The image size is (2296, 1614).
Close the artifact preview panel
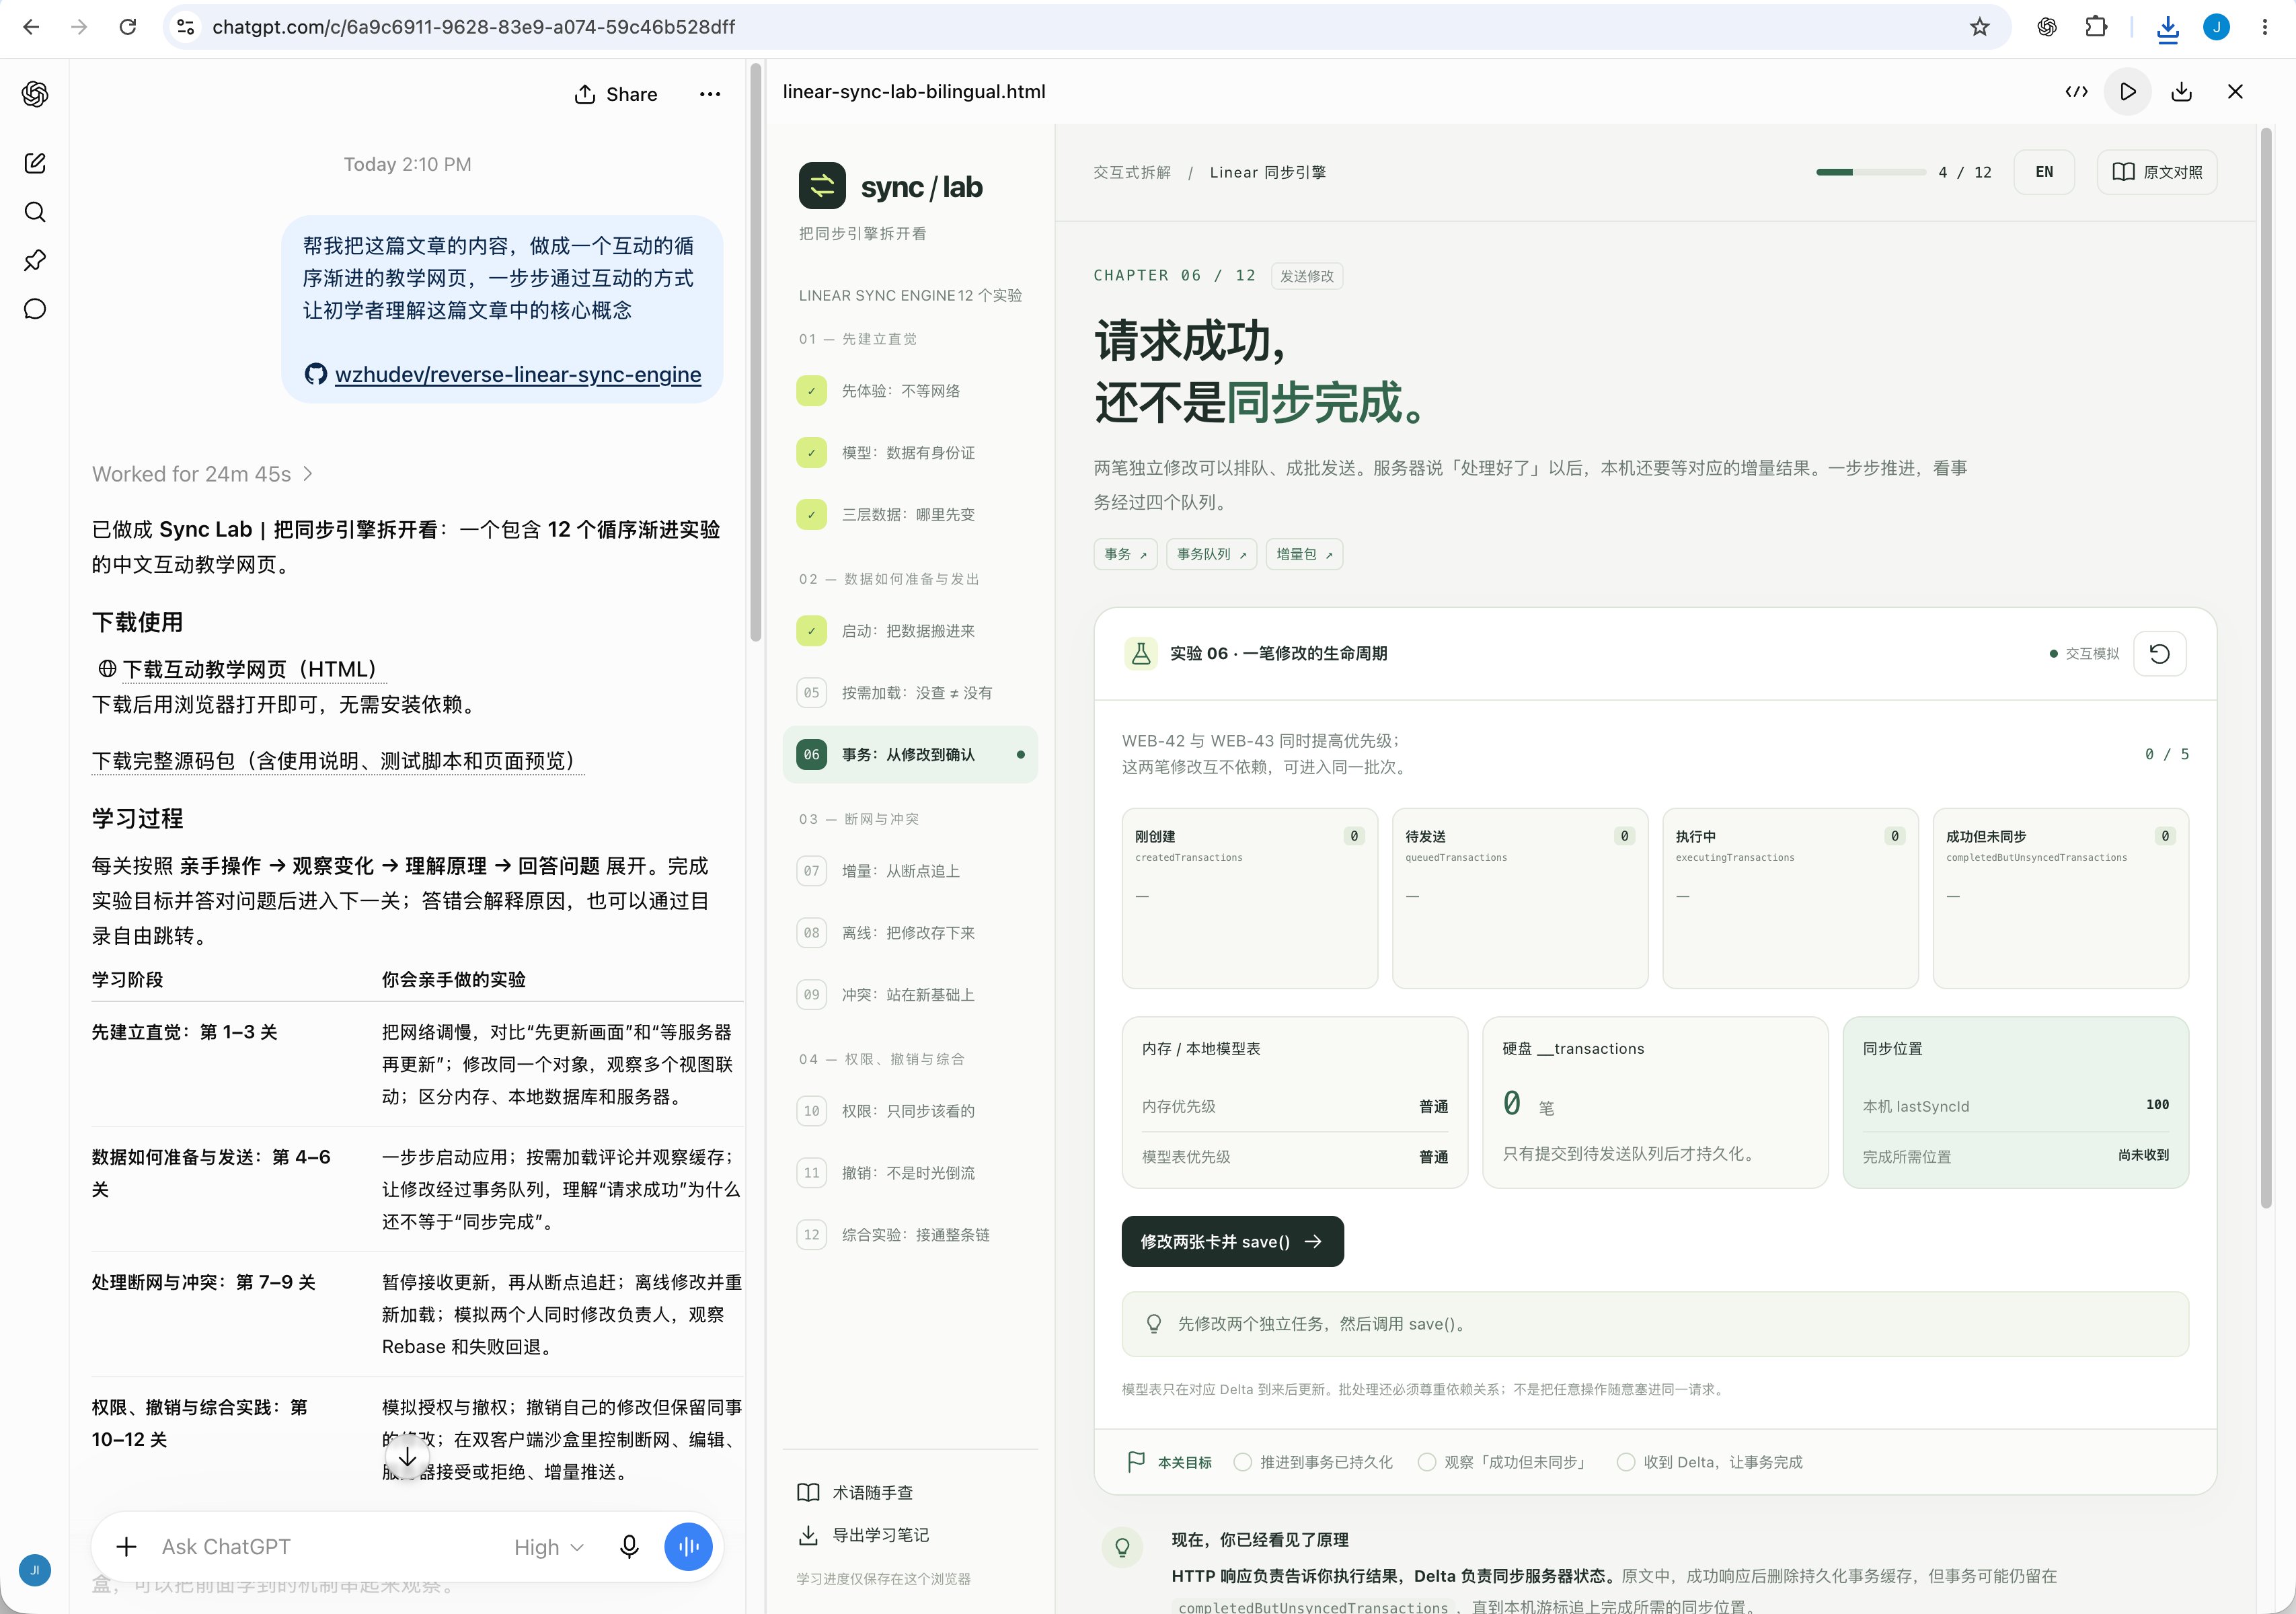click(x=2236, y=92)
